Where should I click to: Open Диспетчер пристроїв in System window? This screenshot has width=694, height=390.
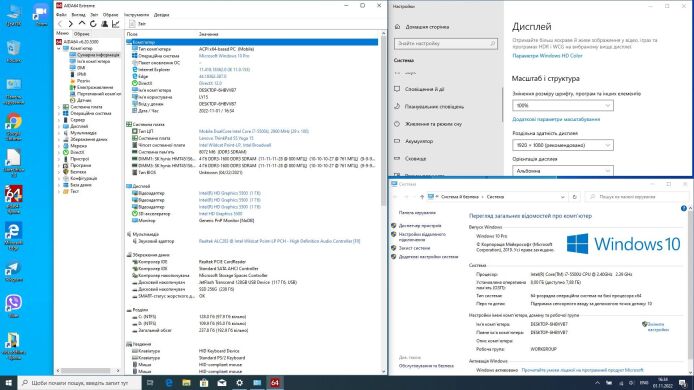(x=420, y=226)
